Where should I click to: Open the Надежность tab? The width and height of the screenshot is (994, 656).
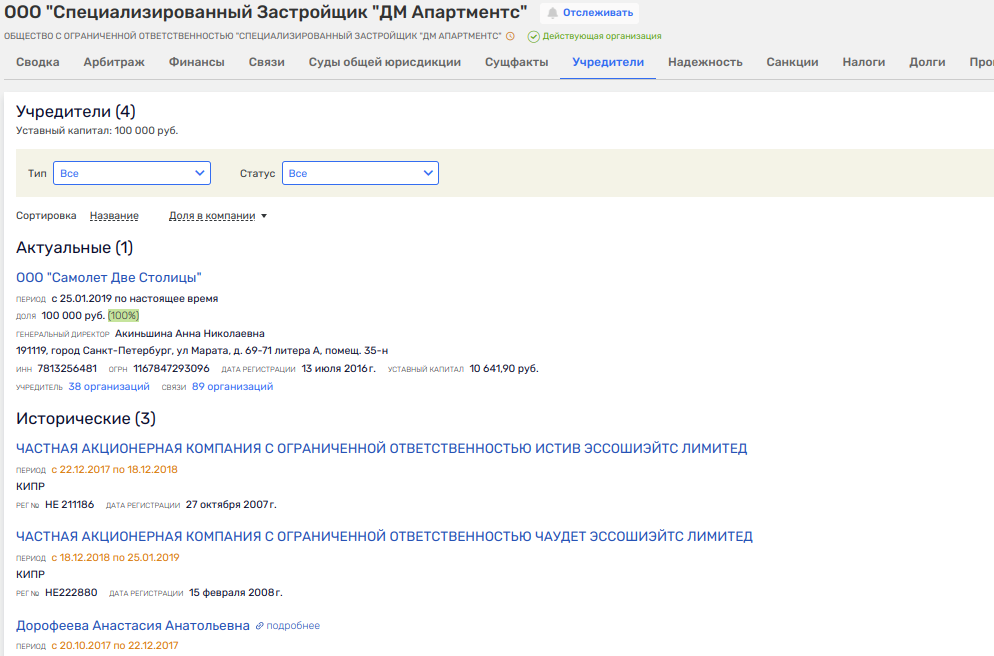(705, 62)
